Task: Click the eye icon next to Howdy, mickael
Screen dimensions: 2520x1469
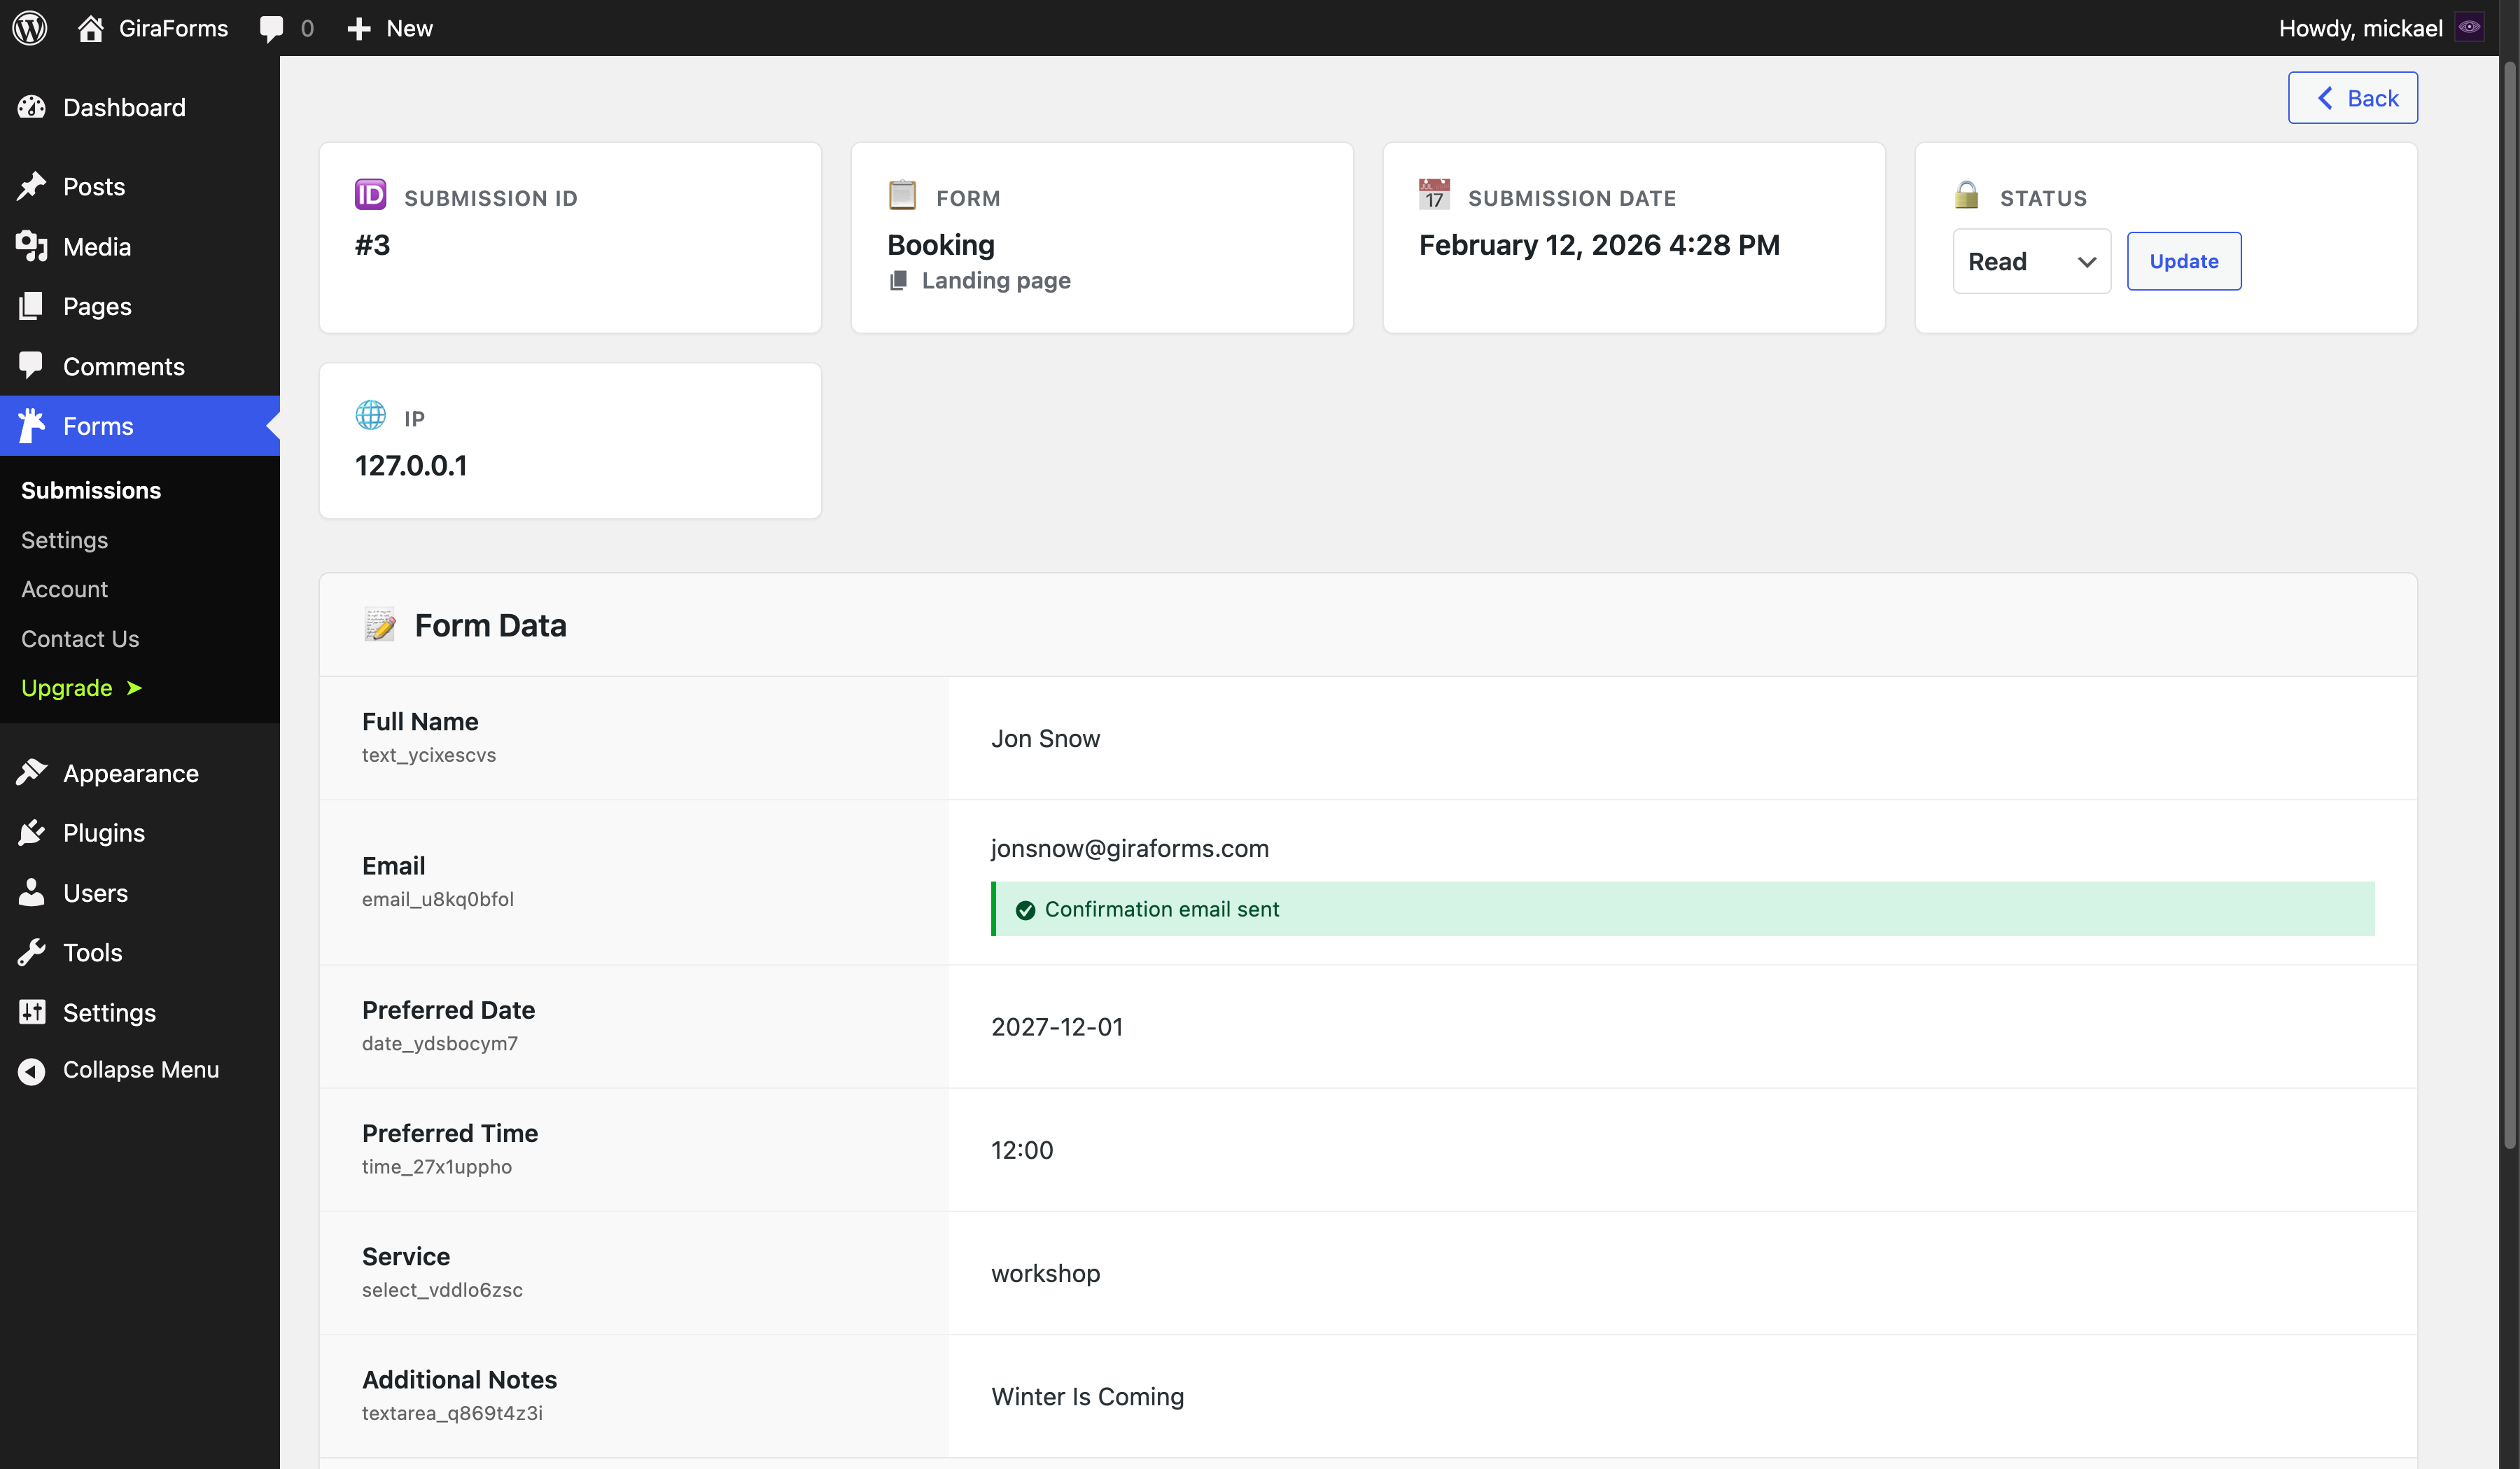Action: click(x=2469, y=26)
